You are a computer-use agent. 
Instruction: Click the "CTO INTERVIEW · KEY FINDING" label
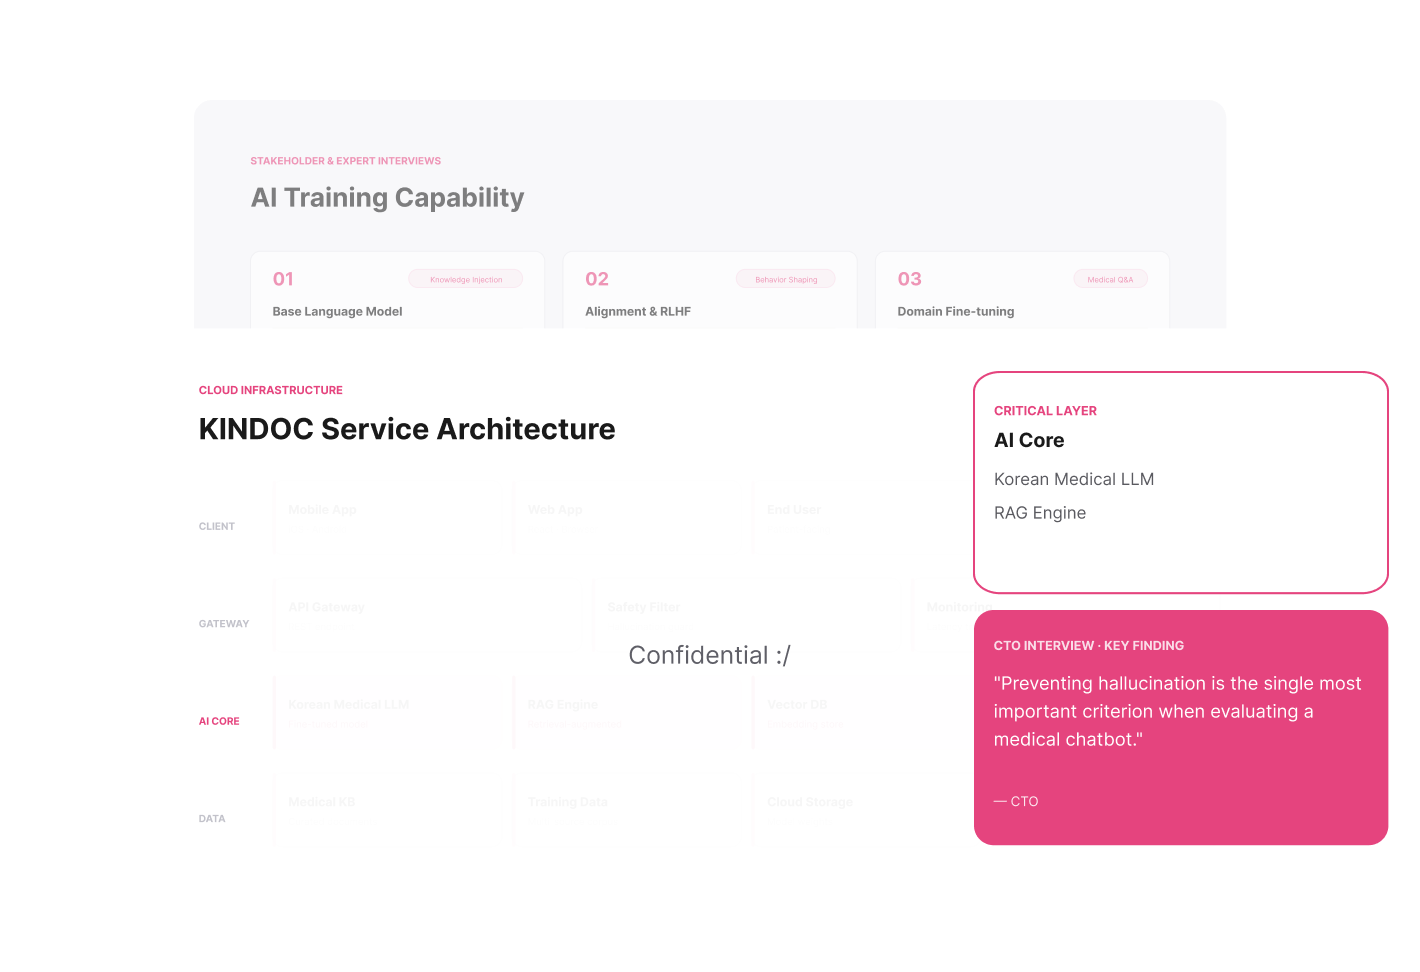click(x=1089, y=646)
